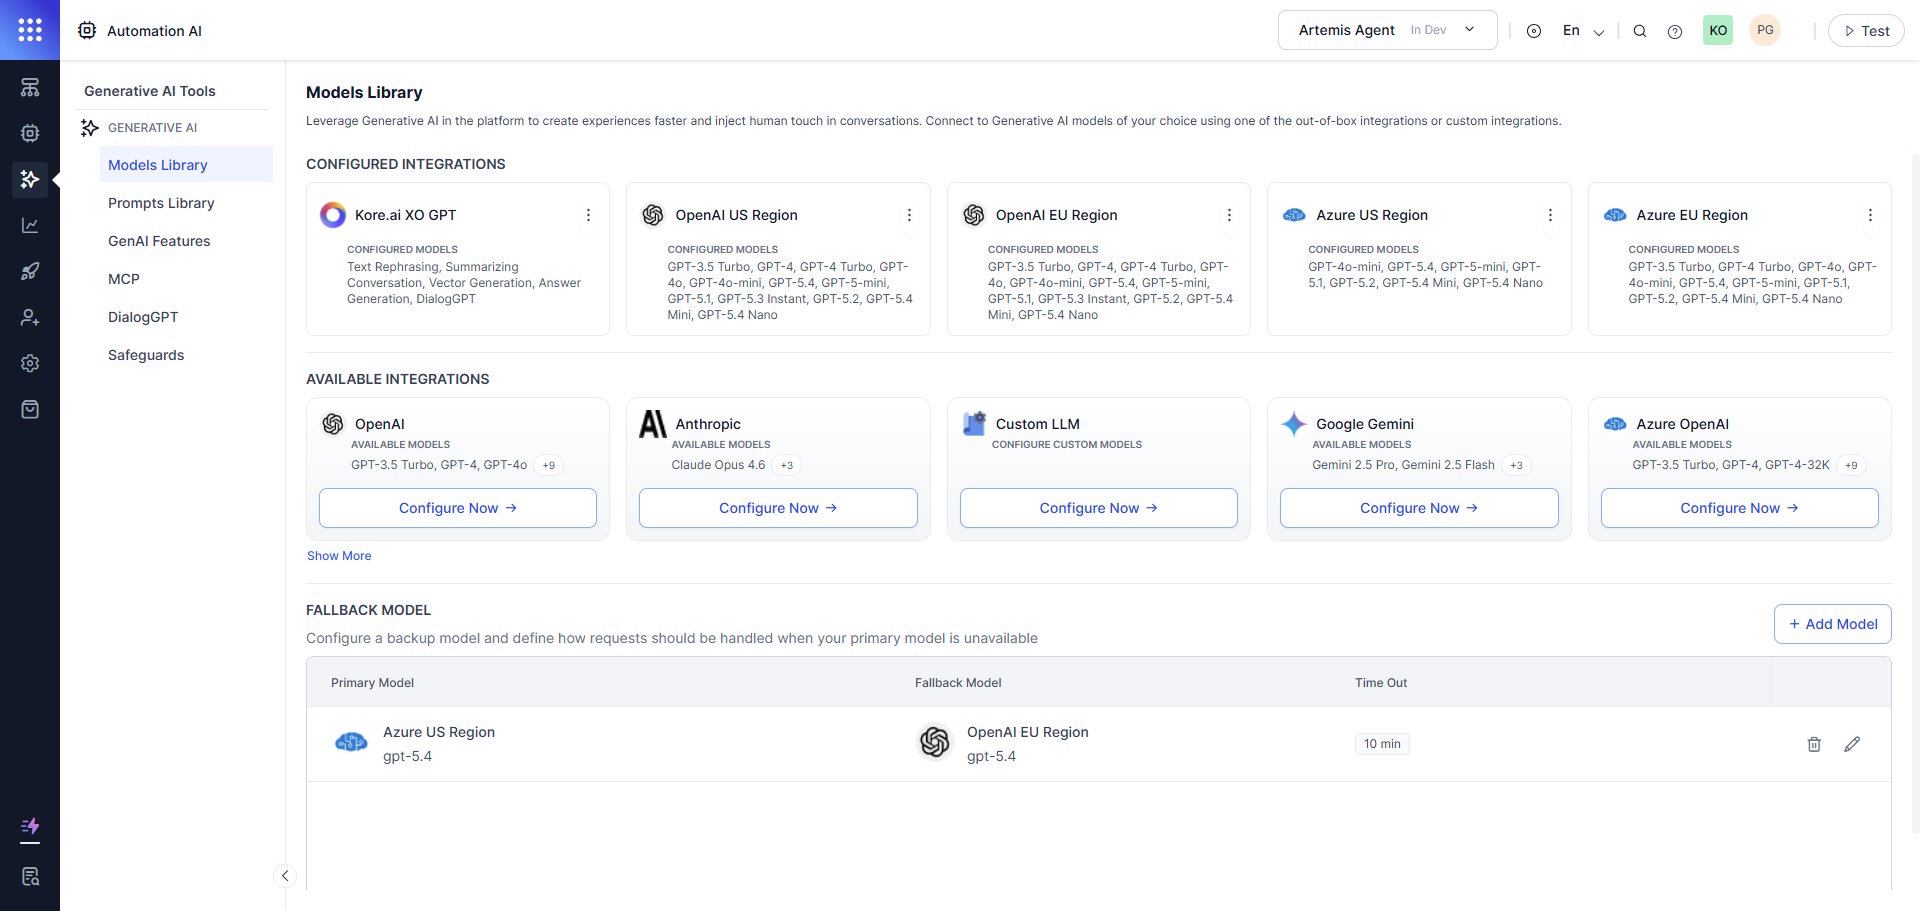Click the Primary Model column header
1920x911 pixels.
pyautogui.click(x=372, y=683)
